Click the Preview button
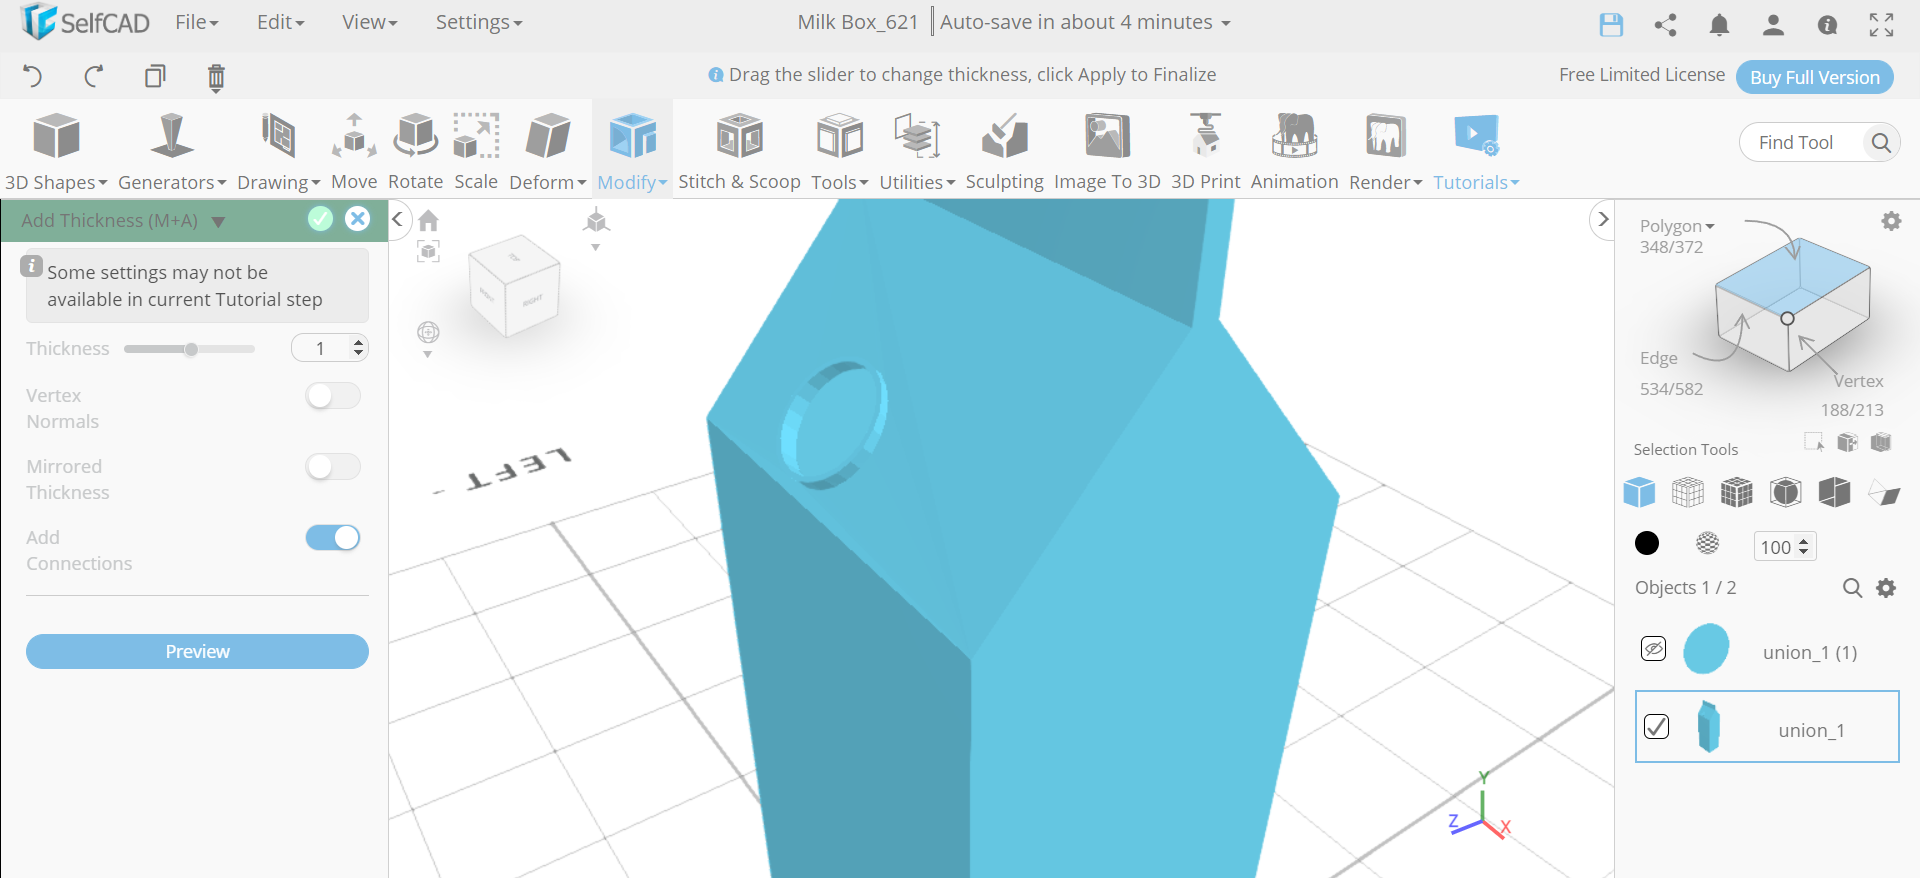Image resolution: width=1920 pixels, height=878 pixels. point(197,652)
